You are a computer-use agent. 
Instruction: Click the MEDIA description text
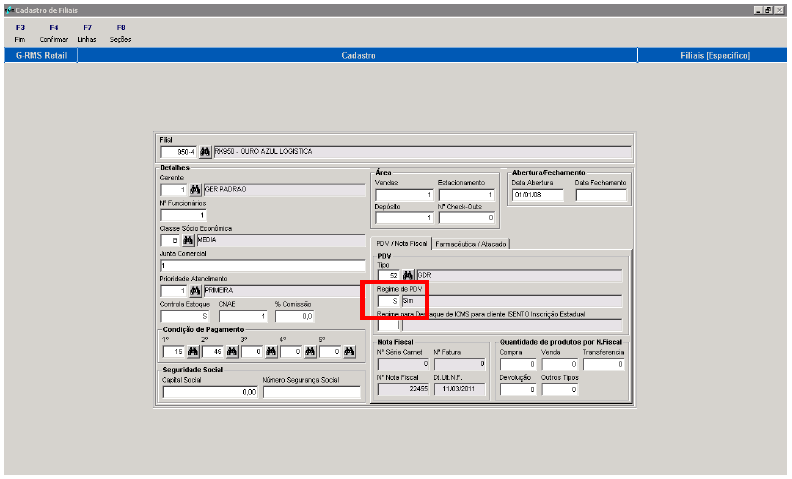207,240
